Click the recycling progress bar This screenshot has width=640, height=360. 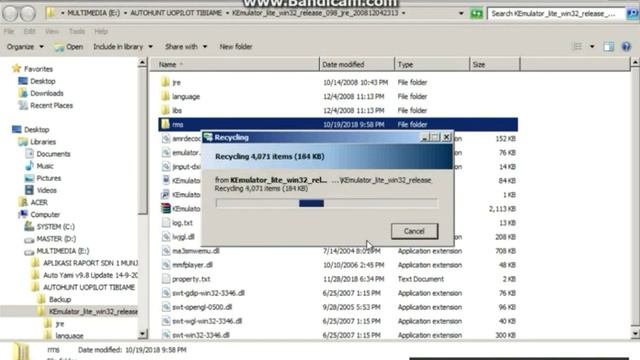(327, 203)
